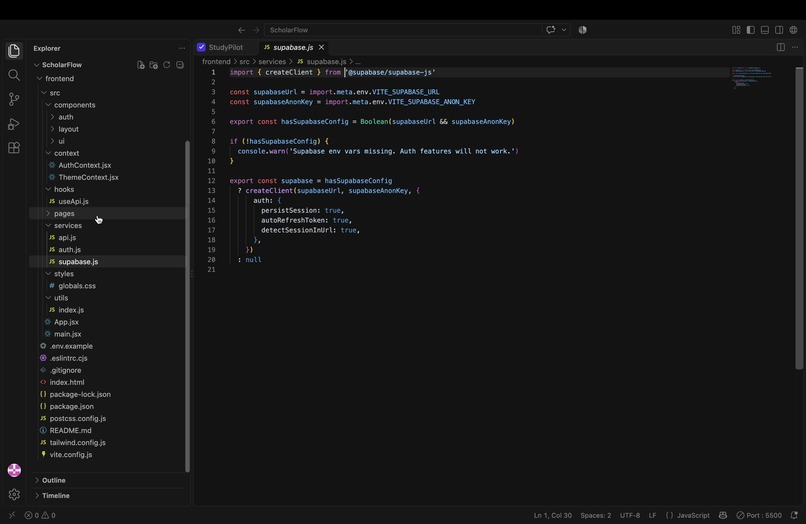Toggle the secondary side bar visibility

click(779, 30)
